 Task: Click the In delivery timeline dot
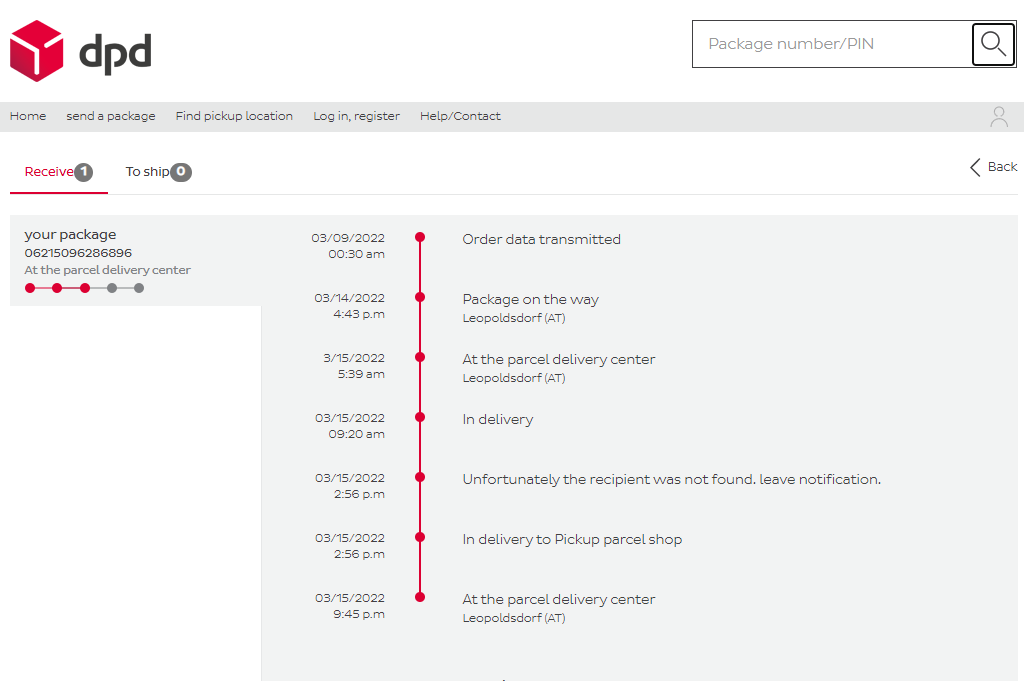click(420, 417)
